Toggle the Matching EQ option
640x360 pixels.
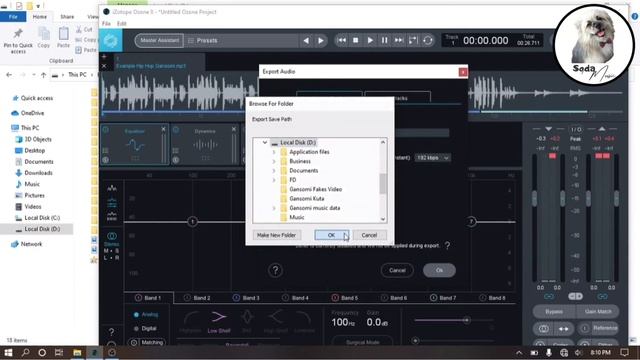point(147,342)
